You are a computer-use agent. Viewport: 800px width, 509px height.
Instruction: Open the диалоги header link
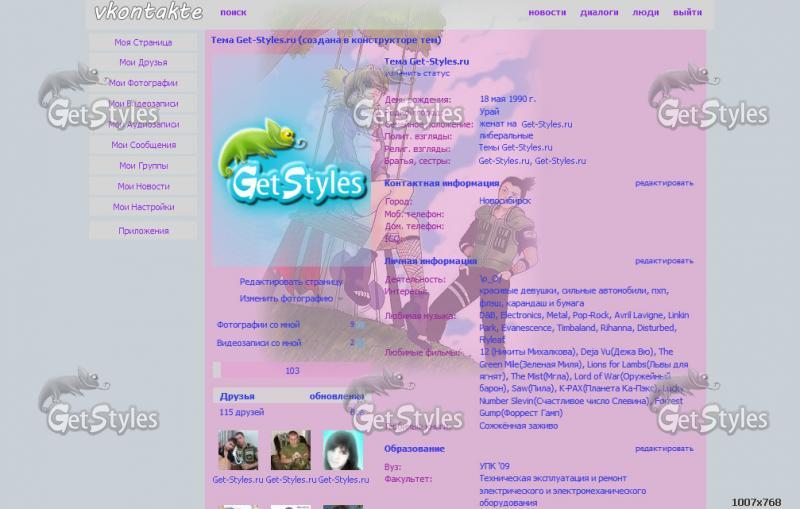pyautogui.click(x=599, y=13)
